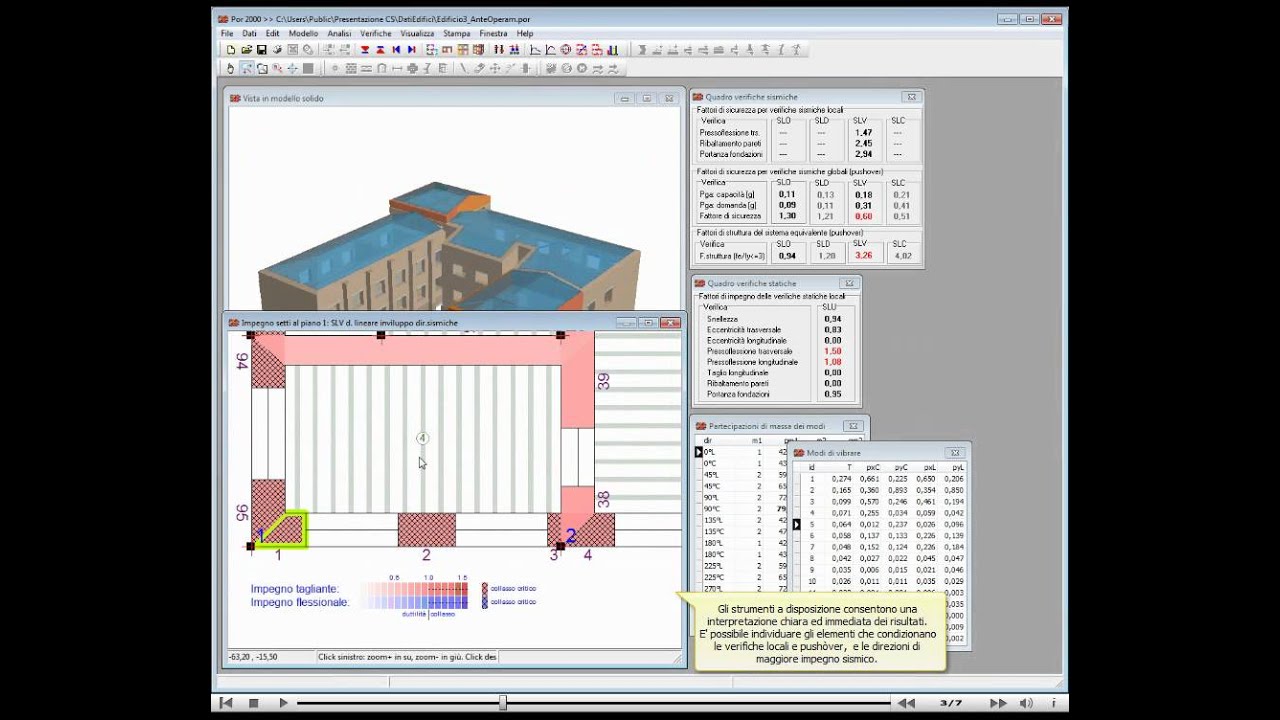Viewport: 1280px width, 720px height.
Task: Open the Finestra menu
Action: pos(493,33)
